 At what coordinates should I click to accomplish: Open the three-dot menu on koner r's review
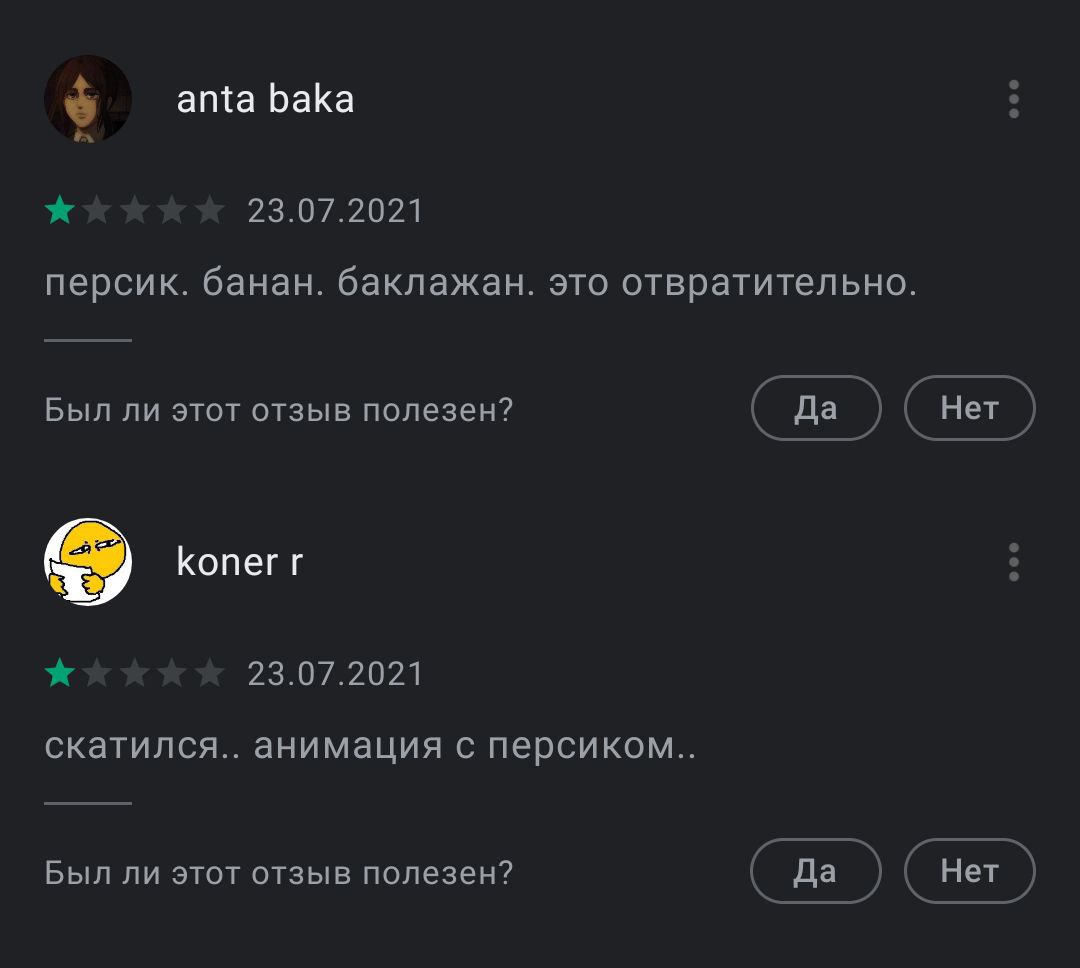(x=1013, y=563)
